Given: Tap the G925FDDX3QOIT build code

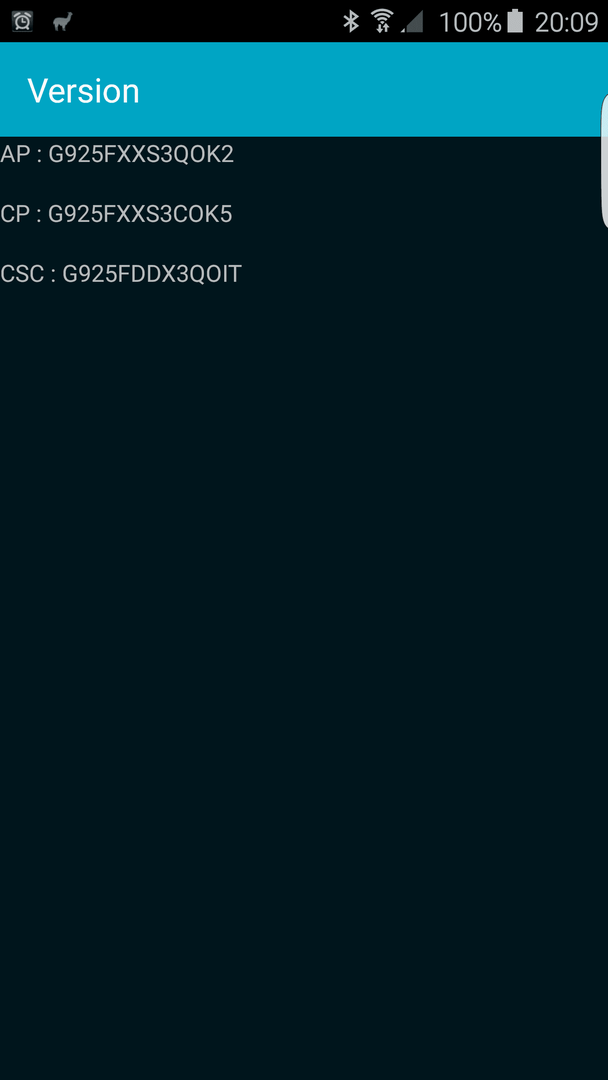Looking at the screenshot, I should coord(152,274).
